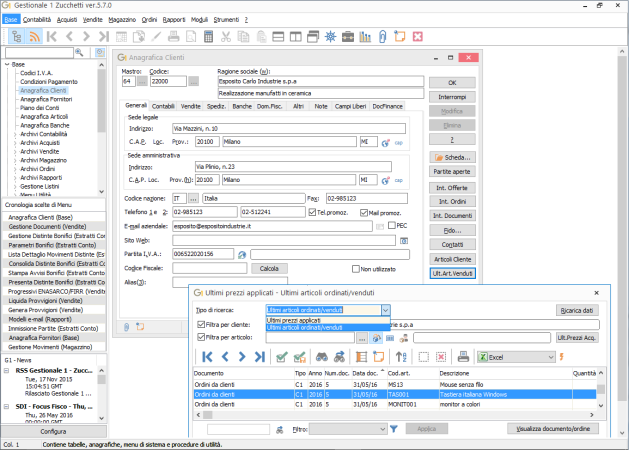The image size is (629, 450).
Task: Click the scissors cut icon
Action: [226, 37]
